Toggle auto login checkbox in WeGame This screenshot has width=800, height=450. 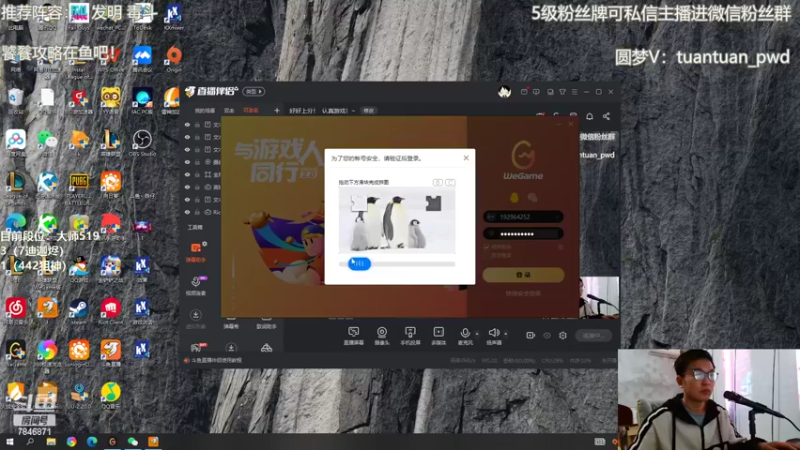486,255
